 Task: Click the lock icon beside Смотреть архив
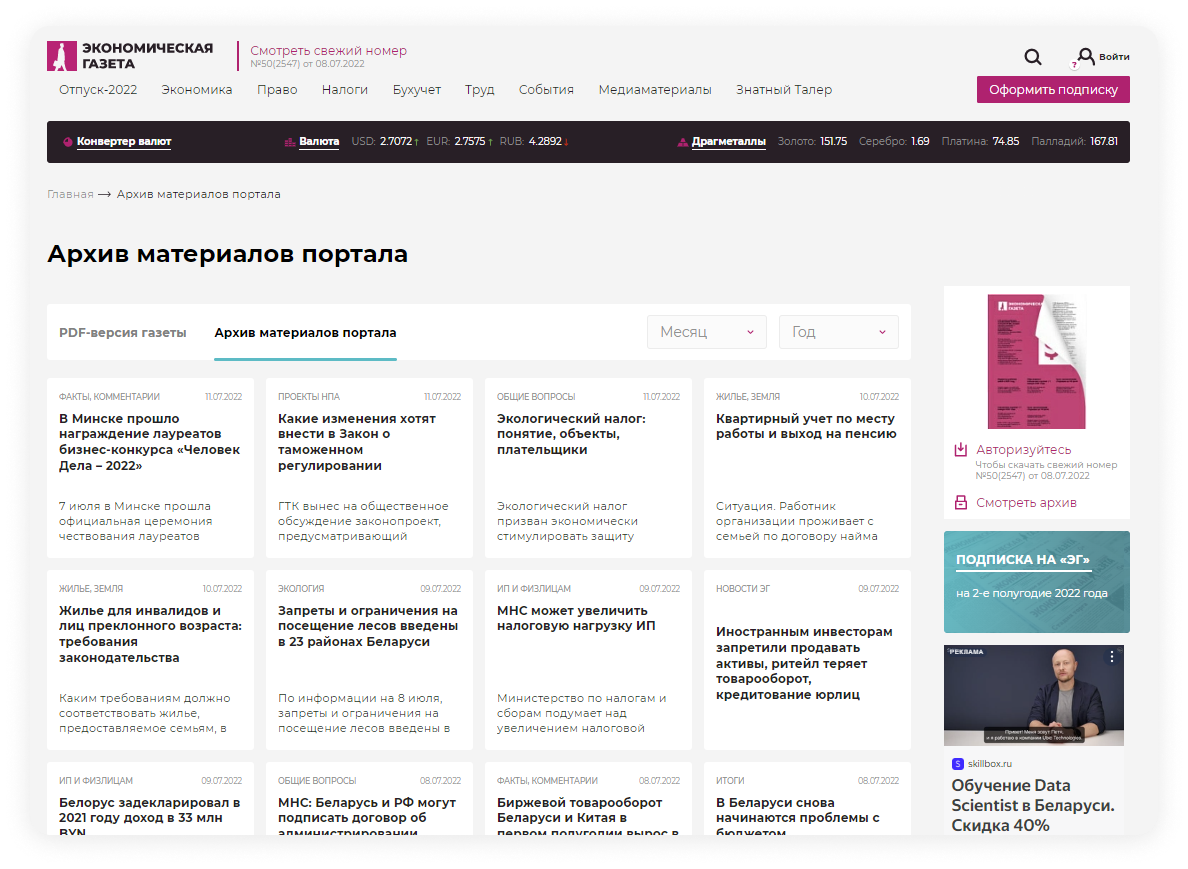960,503
